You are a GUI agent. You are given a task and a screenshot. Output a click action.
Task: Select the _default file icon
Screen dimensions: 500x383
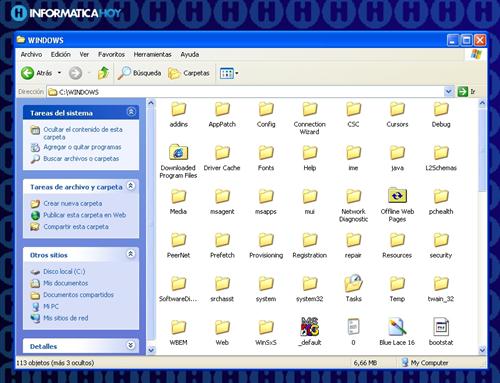pos(310,327)
